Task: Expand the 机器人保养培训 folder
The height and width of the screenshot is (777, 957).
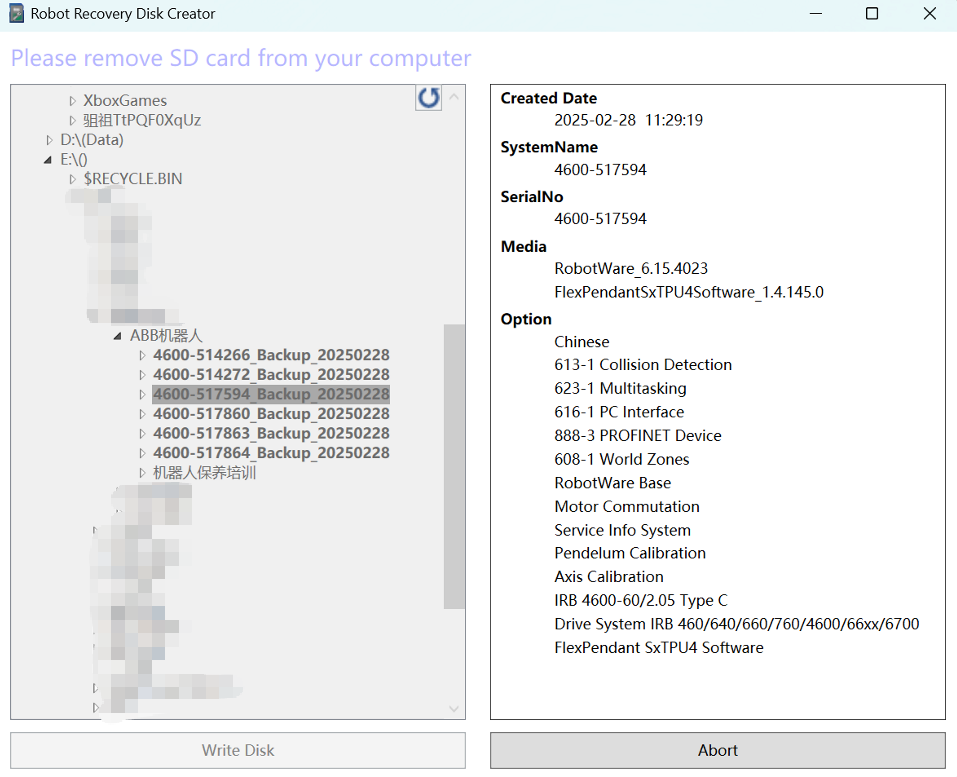Action: click(142, 472)
